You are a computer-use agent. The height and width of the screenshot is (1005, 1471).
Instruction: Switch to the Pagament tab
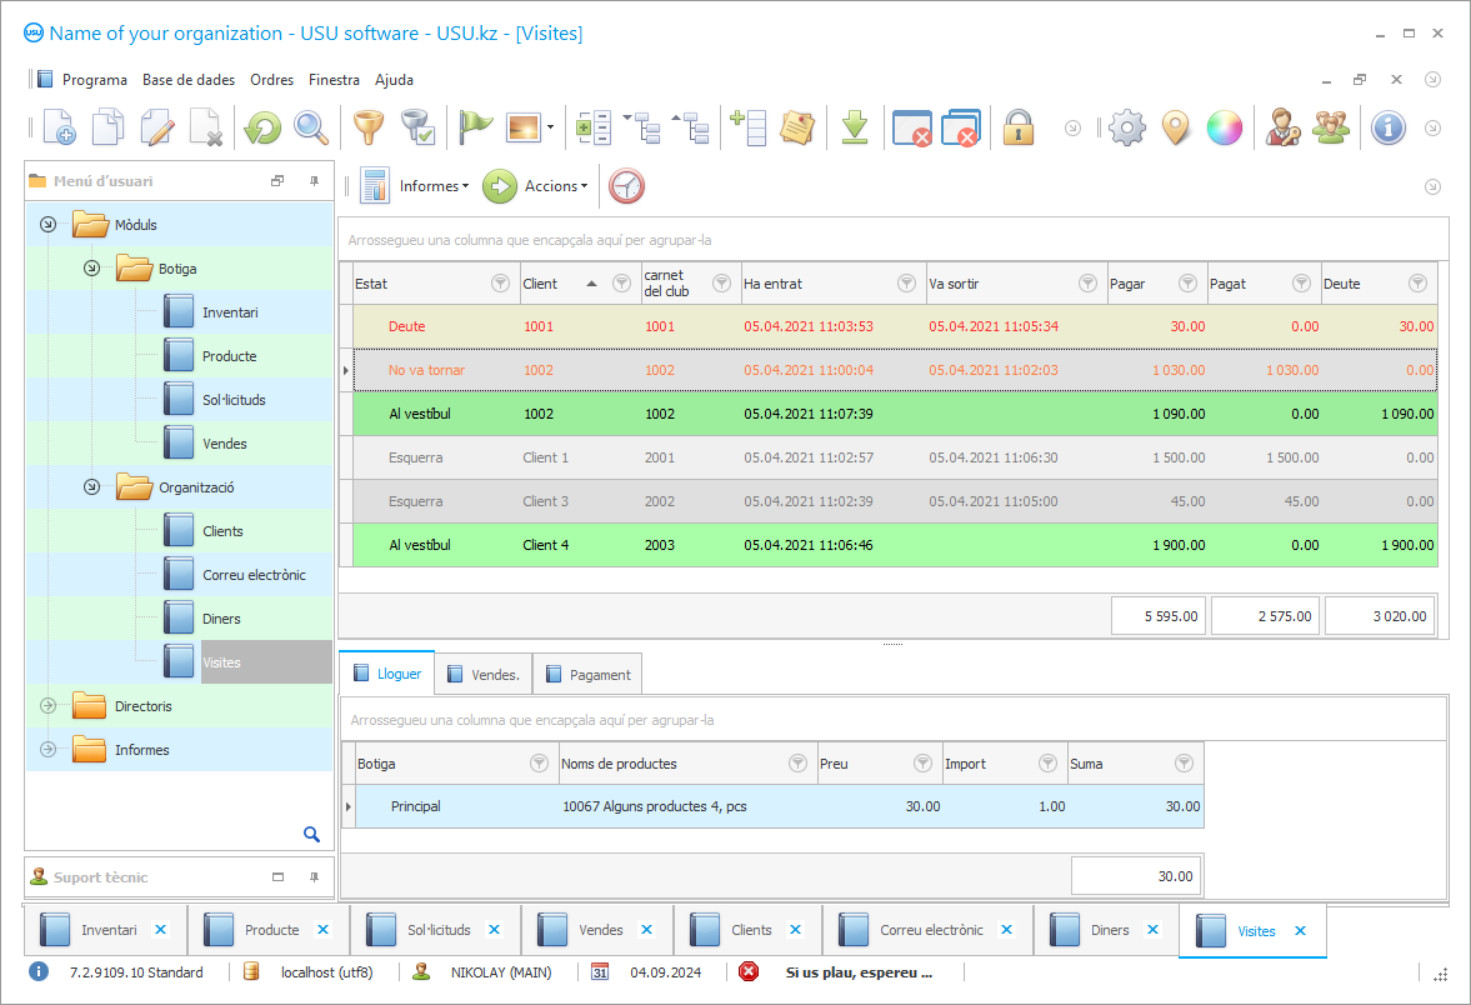click(x=588, y=675)
